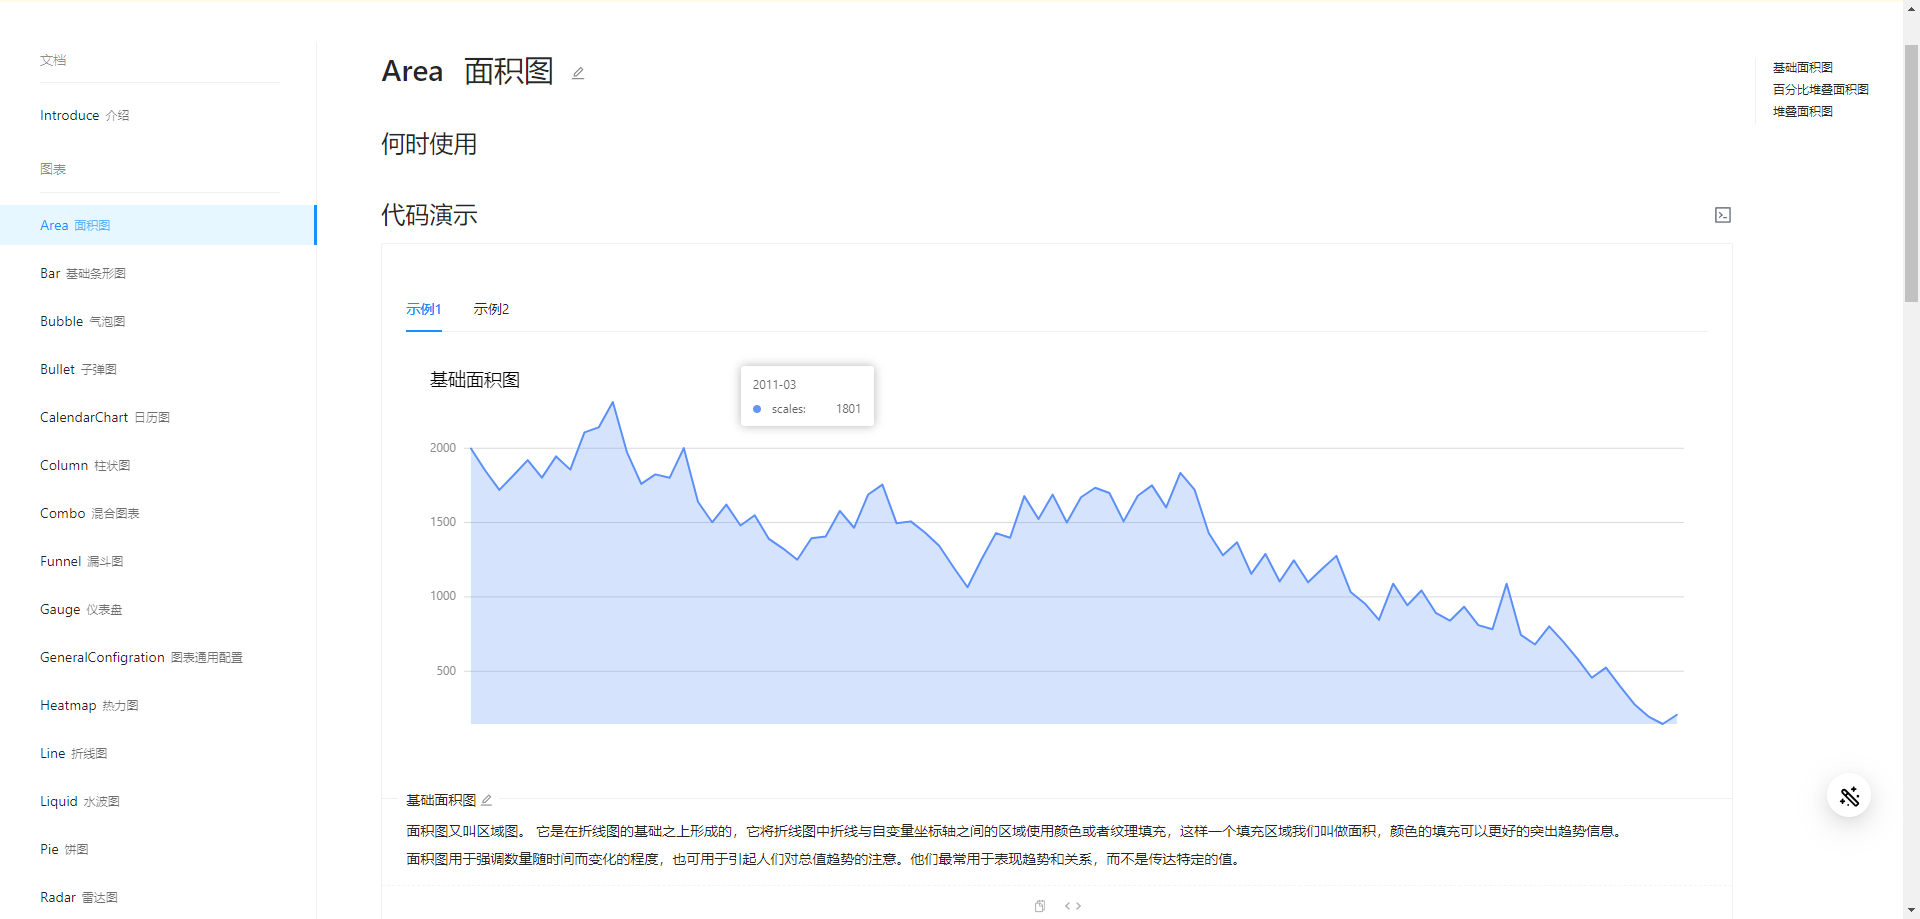Navigate to CalendarChart 日历图
This screenshot has height=919, width=1920.
pos(158,417)
